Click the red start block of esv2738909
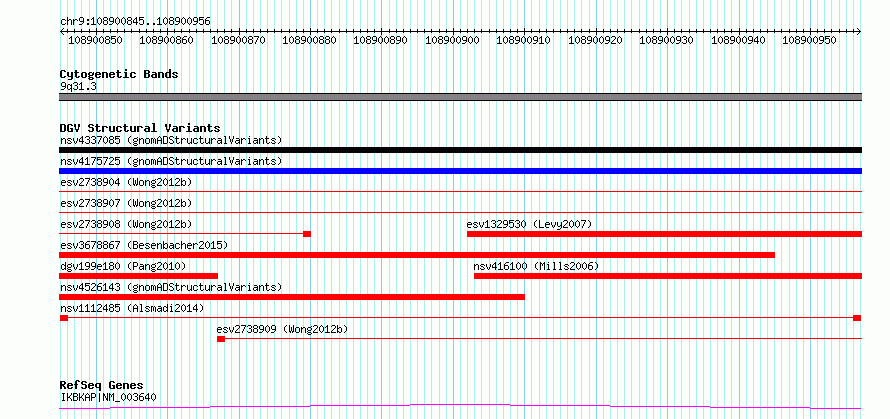 221,339
